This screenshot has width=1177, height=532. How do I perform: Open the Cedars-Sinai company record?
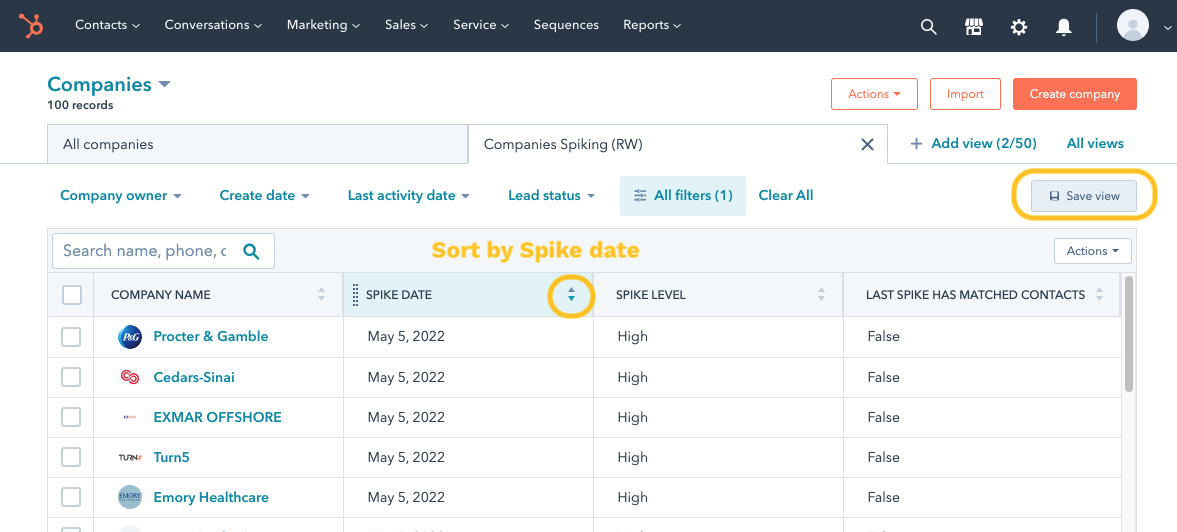pos(194,377)
